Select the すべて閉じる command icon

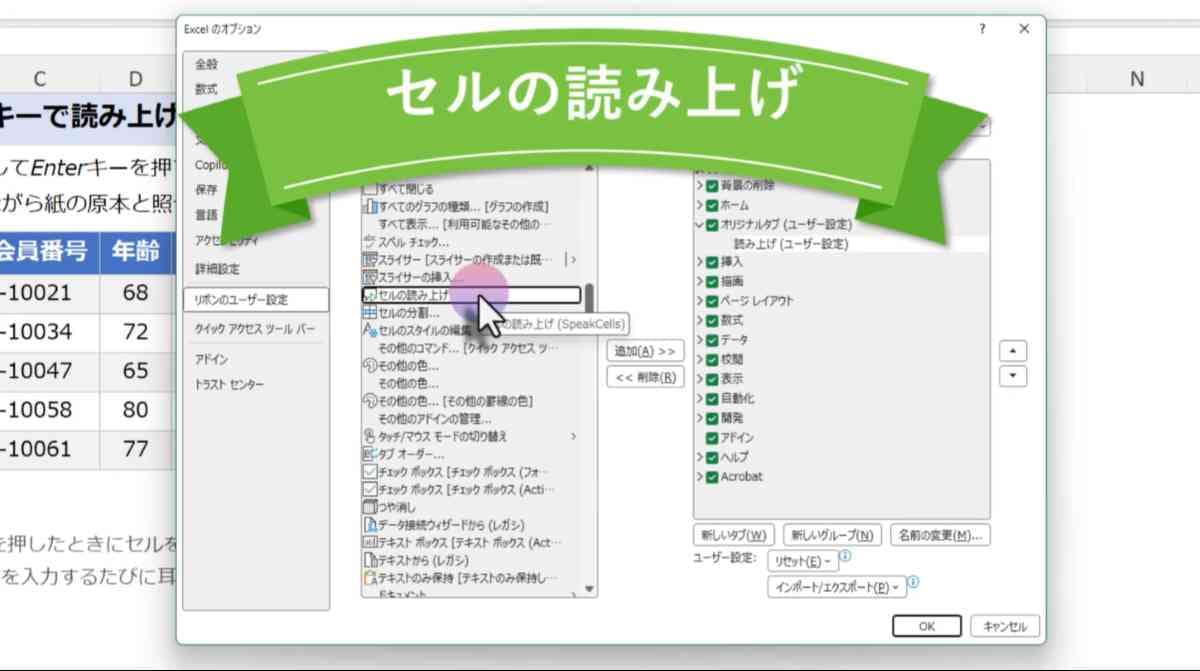(x=369, y=188)
